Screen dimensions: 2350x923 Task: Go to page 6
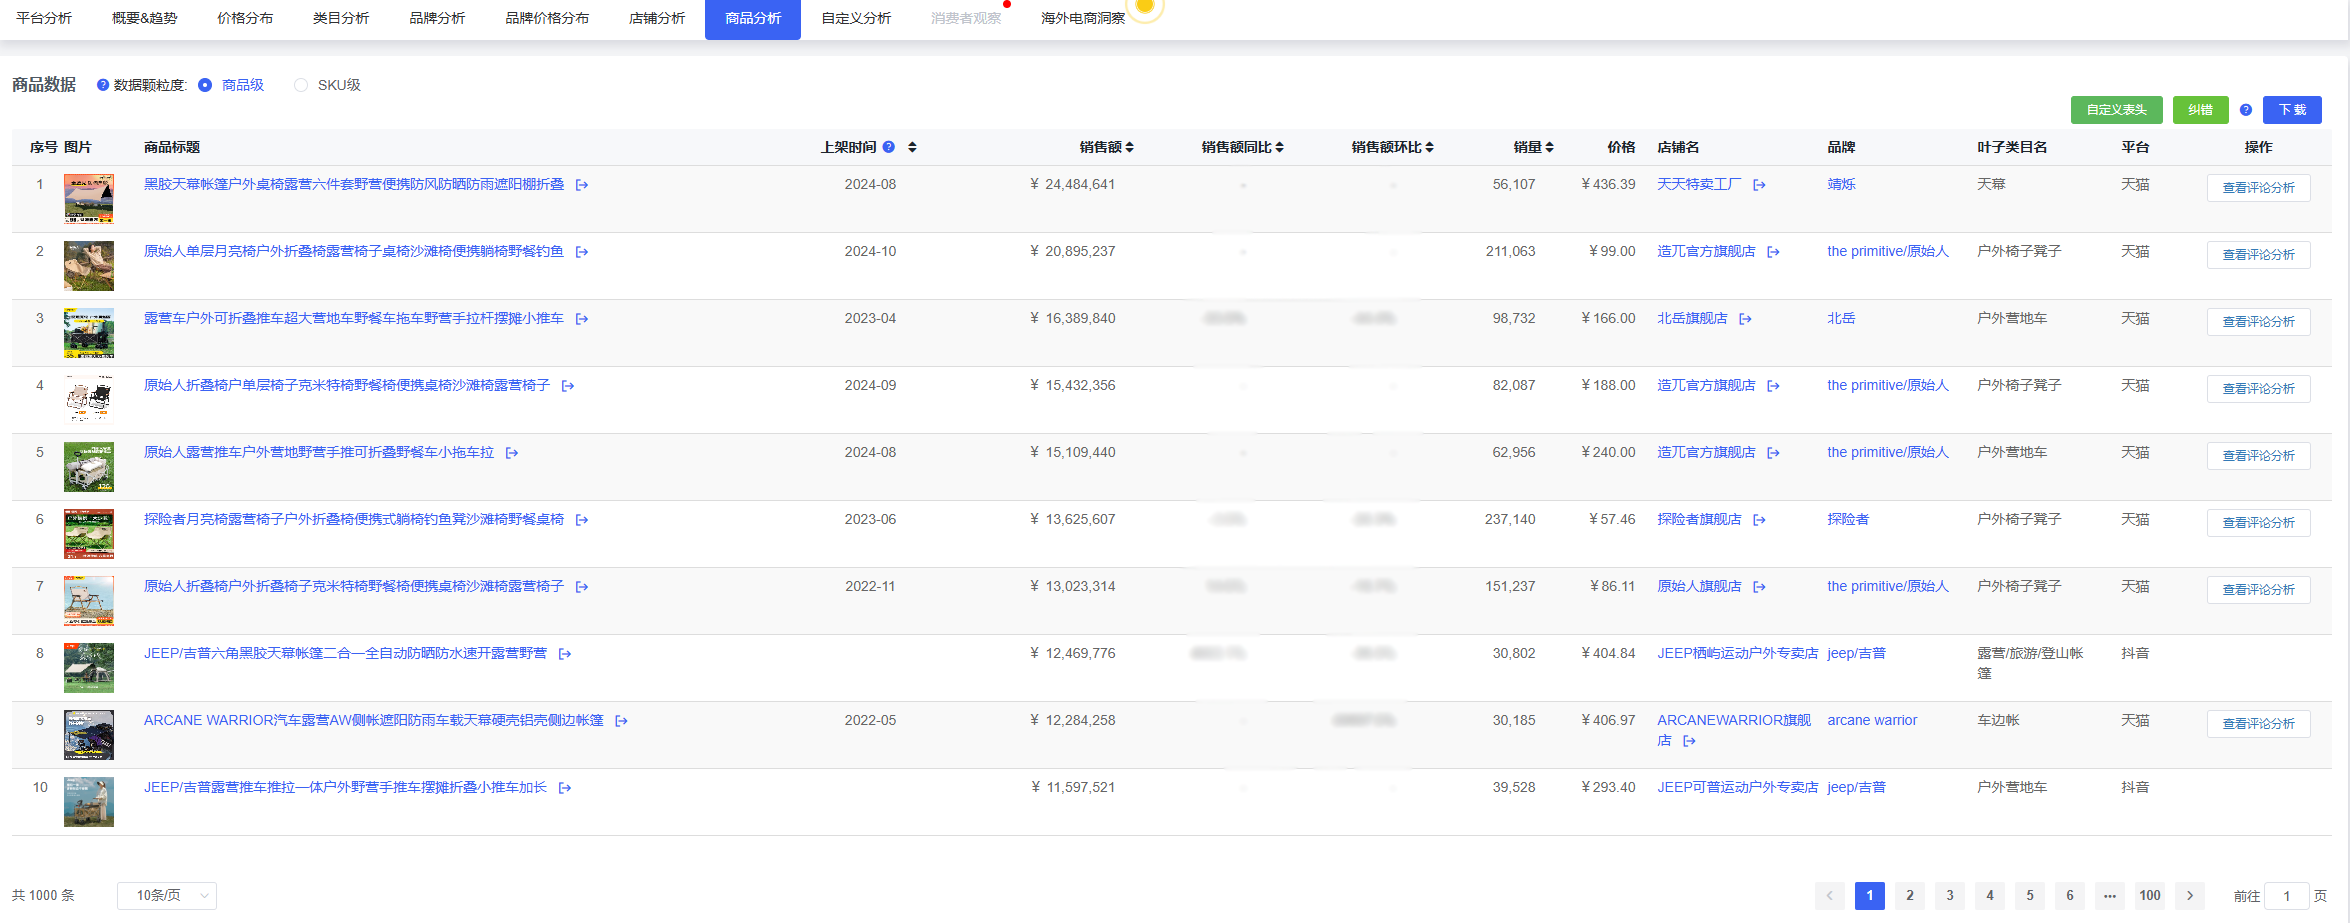click(x=2070, y=896)
